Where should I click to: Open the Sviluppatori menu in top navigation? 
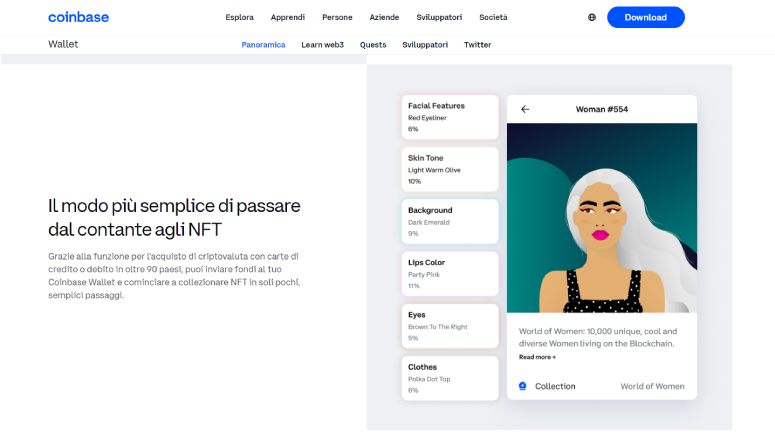[x=439, y=17]
